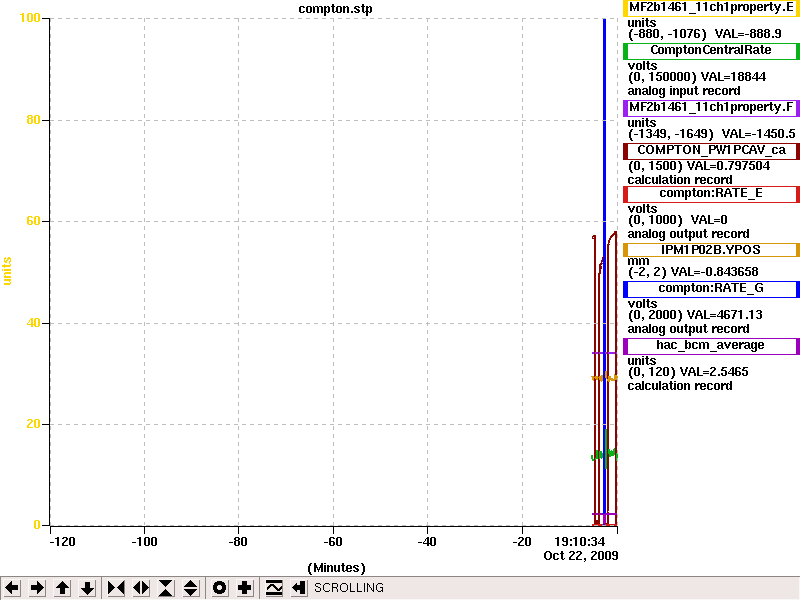Pan the graph right with the right arrow

pos(37,588)
